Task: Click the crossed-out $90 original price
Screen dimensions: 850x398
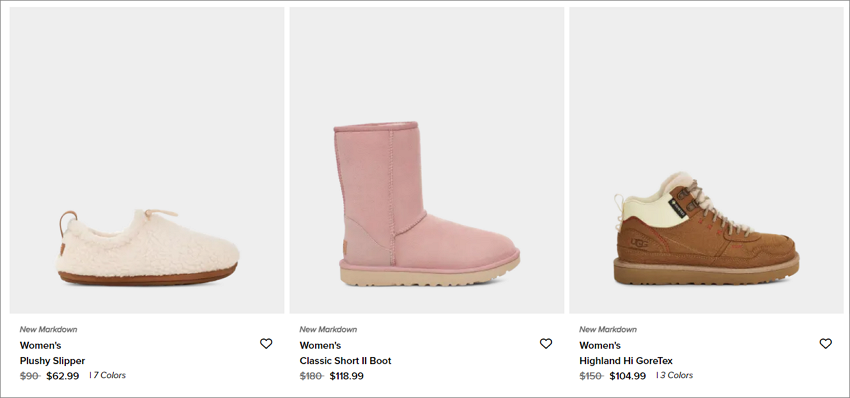Action: 30,376
